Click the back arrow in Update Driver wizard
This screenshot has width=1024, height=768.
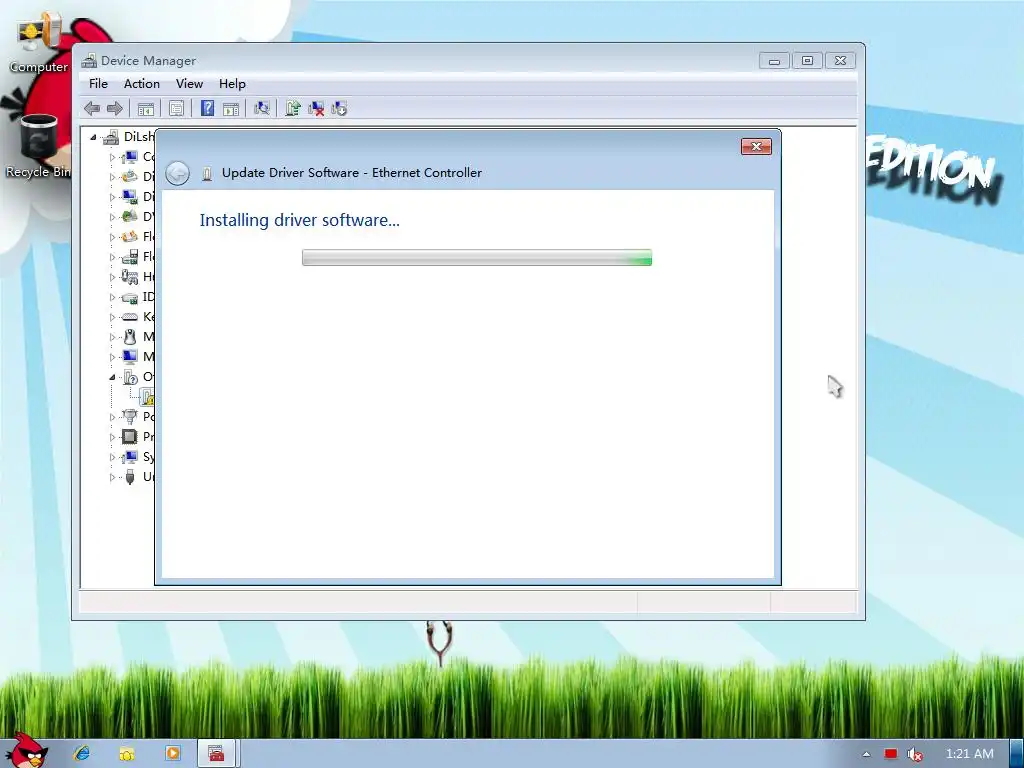pos(177,173)
